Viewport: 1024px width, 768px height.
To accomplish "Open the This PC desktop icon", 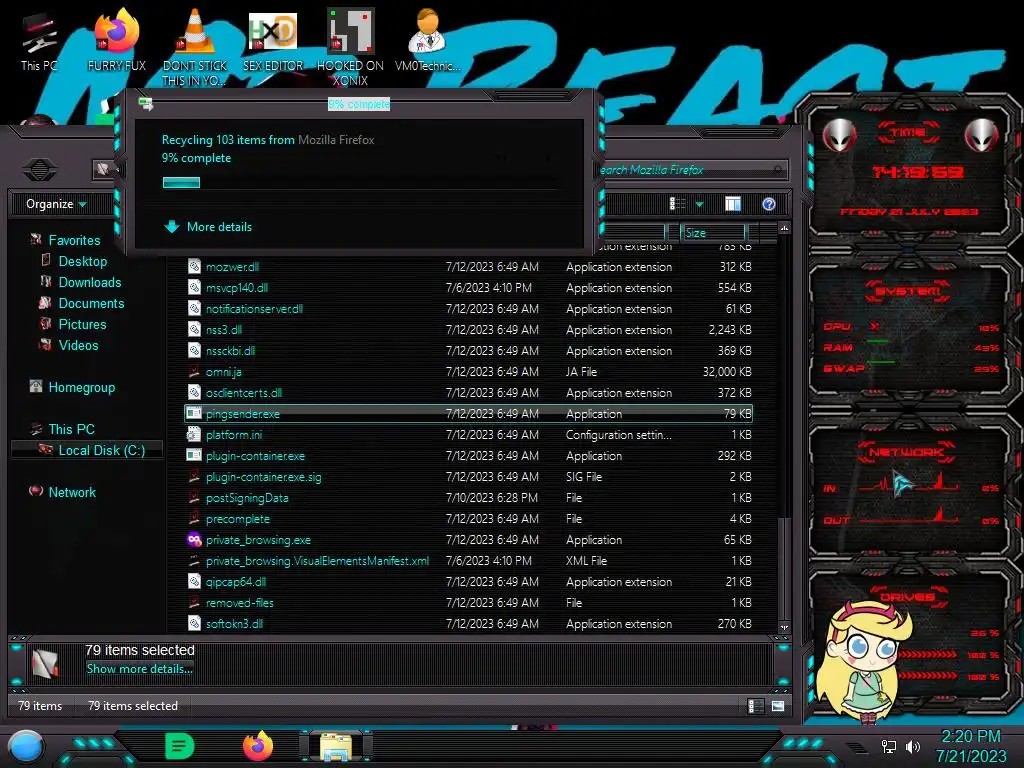I will (39, 40).
